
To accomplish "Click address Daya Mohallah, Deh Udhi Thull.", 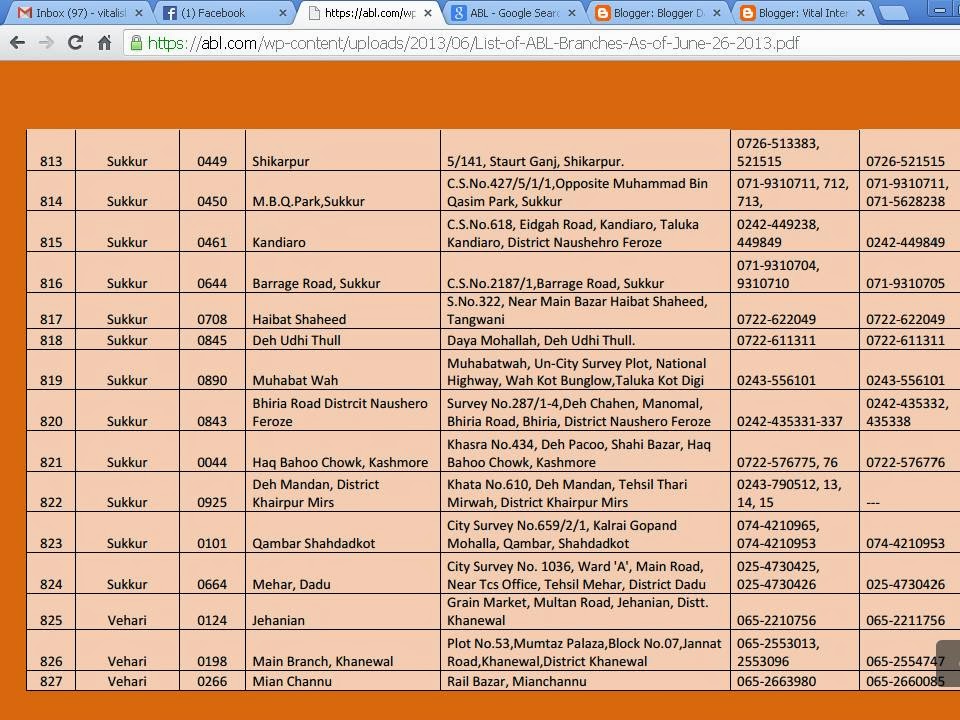I will point(541,340).
